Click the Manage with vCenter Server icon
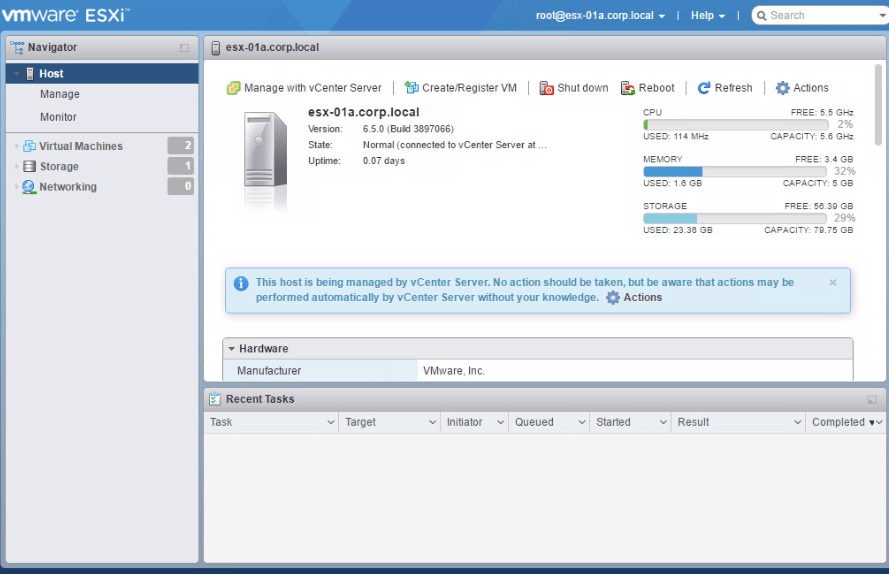The width and height of the screenshot is (889, 574). pos(234,88)
